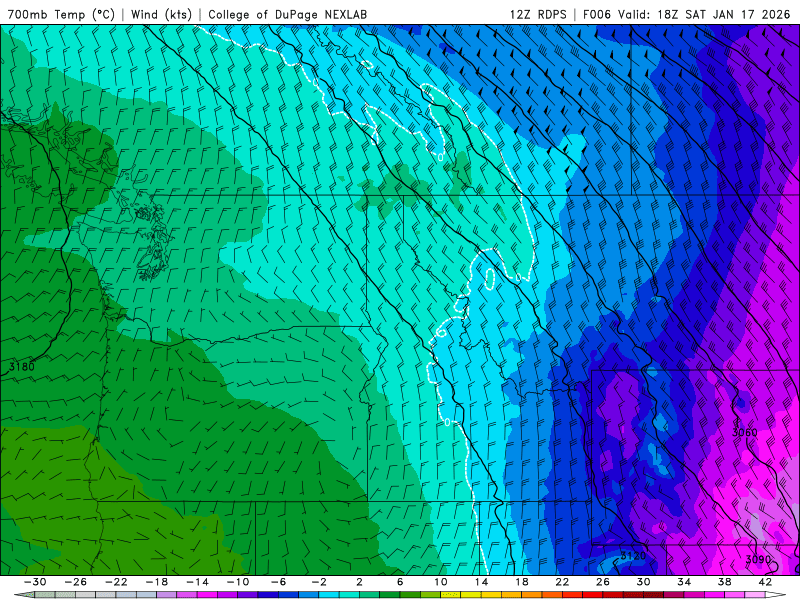800x600 pixels.
Task: Click the -26 value on the color scale
Action: 76,582
